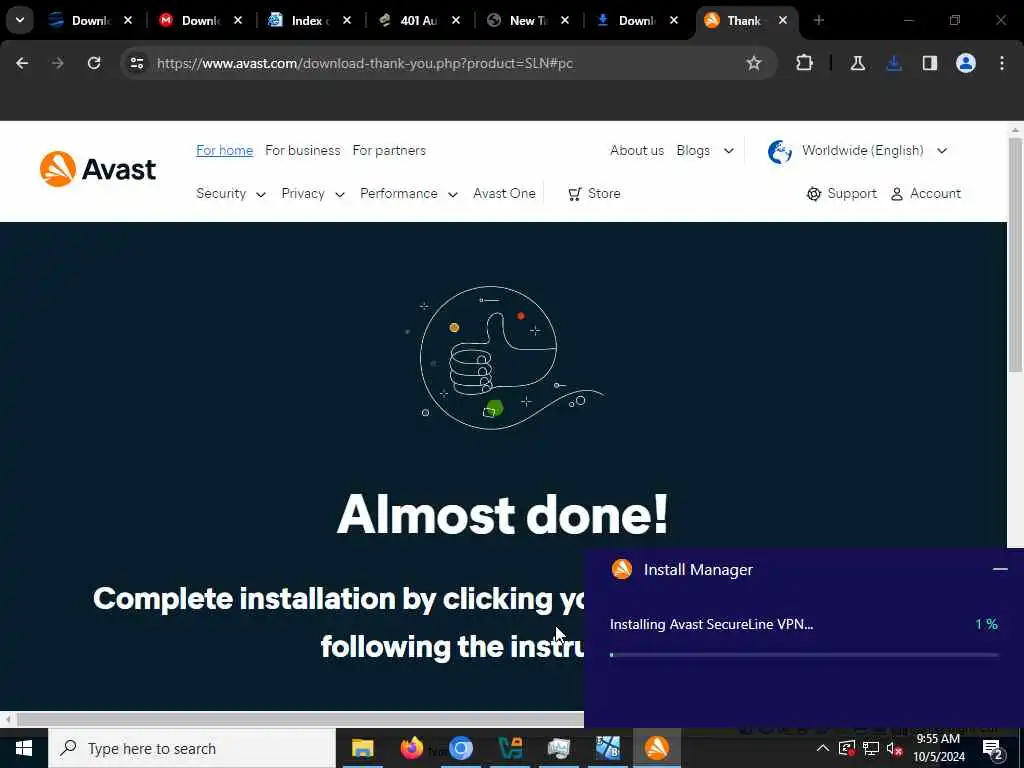Bookmark this page with the star
The image size is (1024, 768).
pyautogui.click(x=754, y=63)
